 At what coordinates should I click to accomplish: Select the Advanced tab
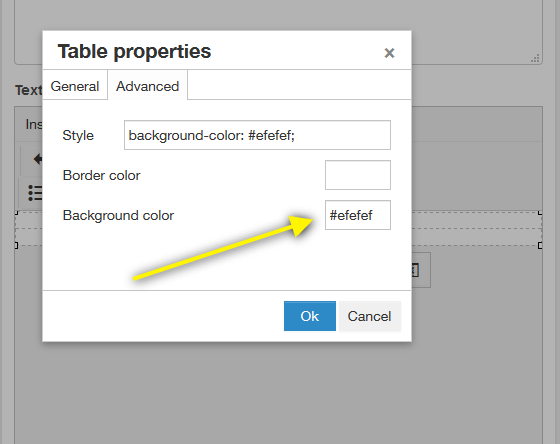point(148,86)
